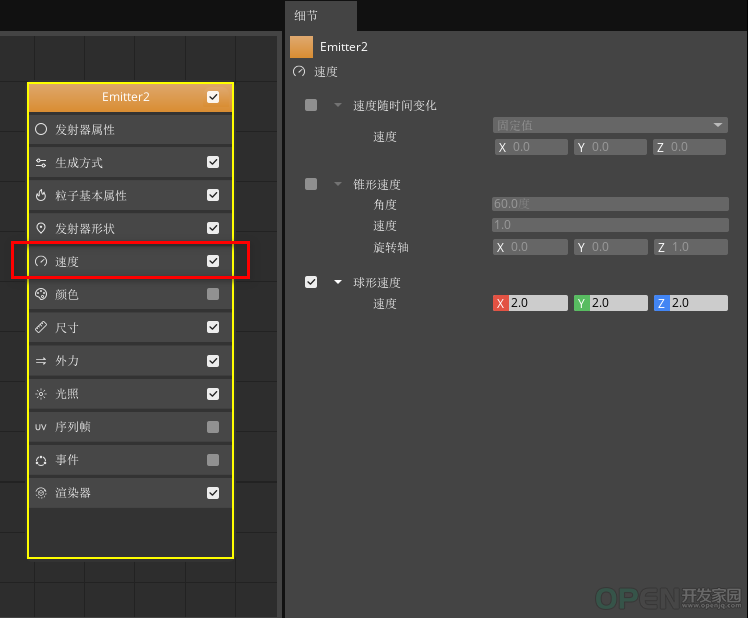Click the 发射器属性 circle icon

coord(41,129)
